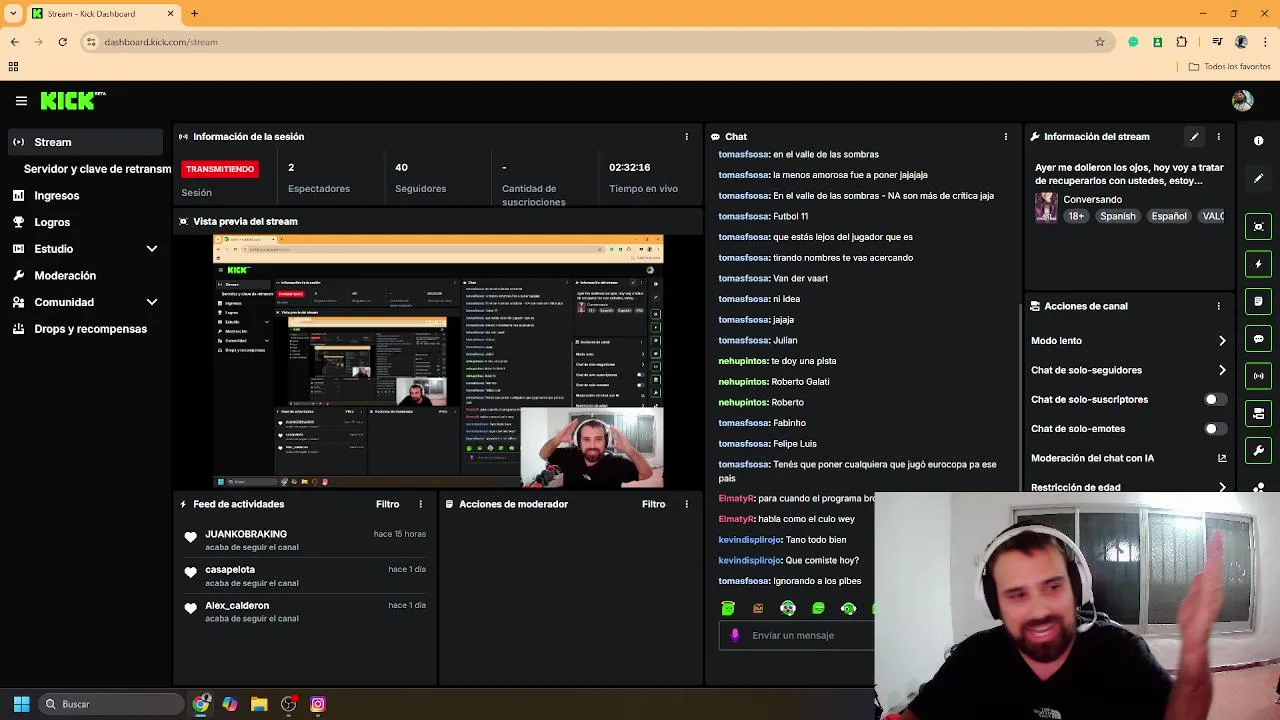1280x720 pixels.
Task: Insert green emote with white headphones
Action: tap(788, 608)
